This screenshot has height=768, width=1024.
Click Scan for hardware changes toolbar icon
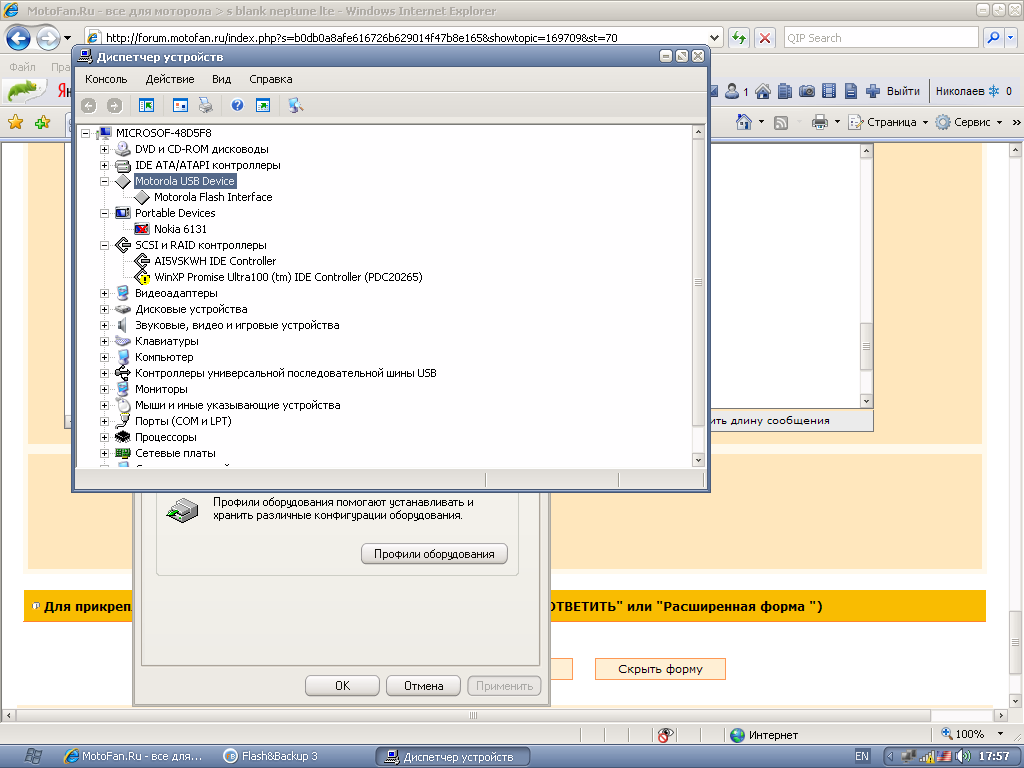[x=296, y=105]
